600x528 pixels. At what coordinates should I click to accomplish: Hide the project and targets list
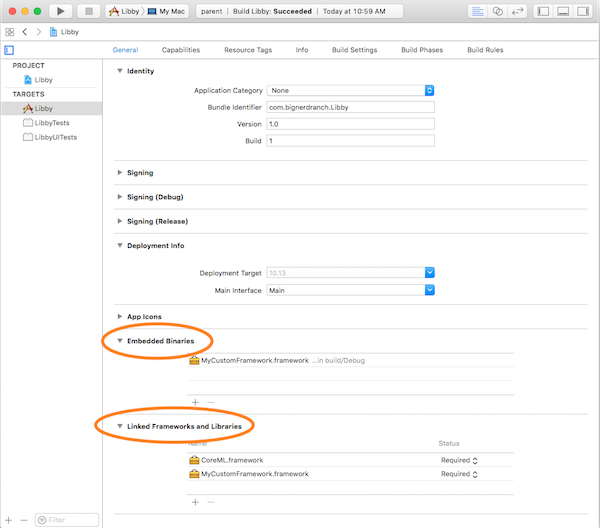point(9,50)
